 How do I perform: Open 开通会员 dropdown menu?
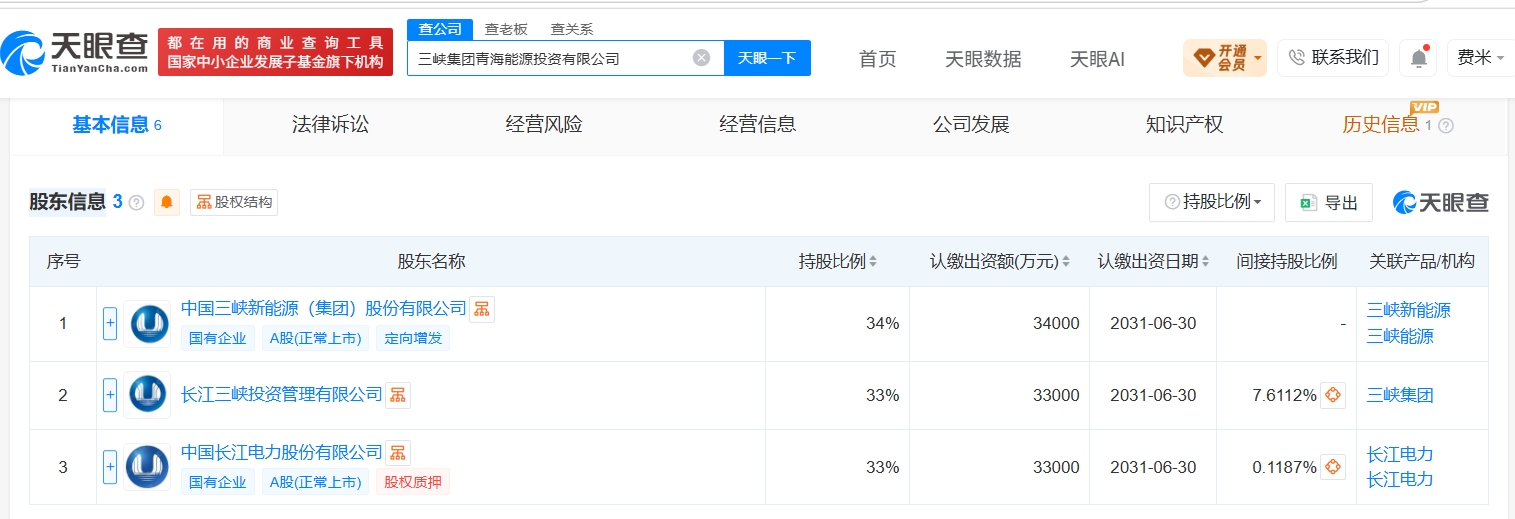point(1224,58)
